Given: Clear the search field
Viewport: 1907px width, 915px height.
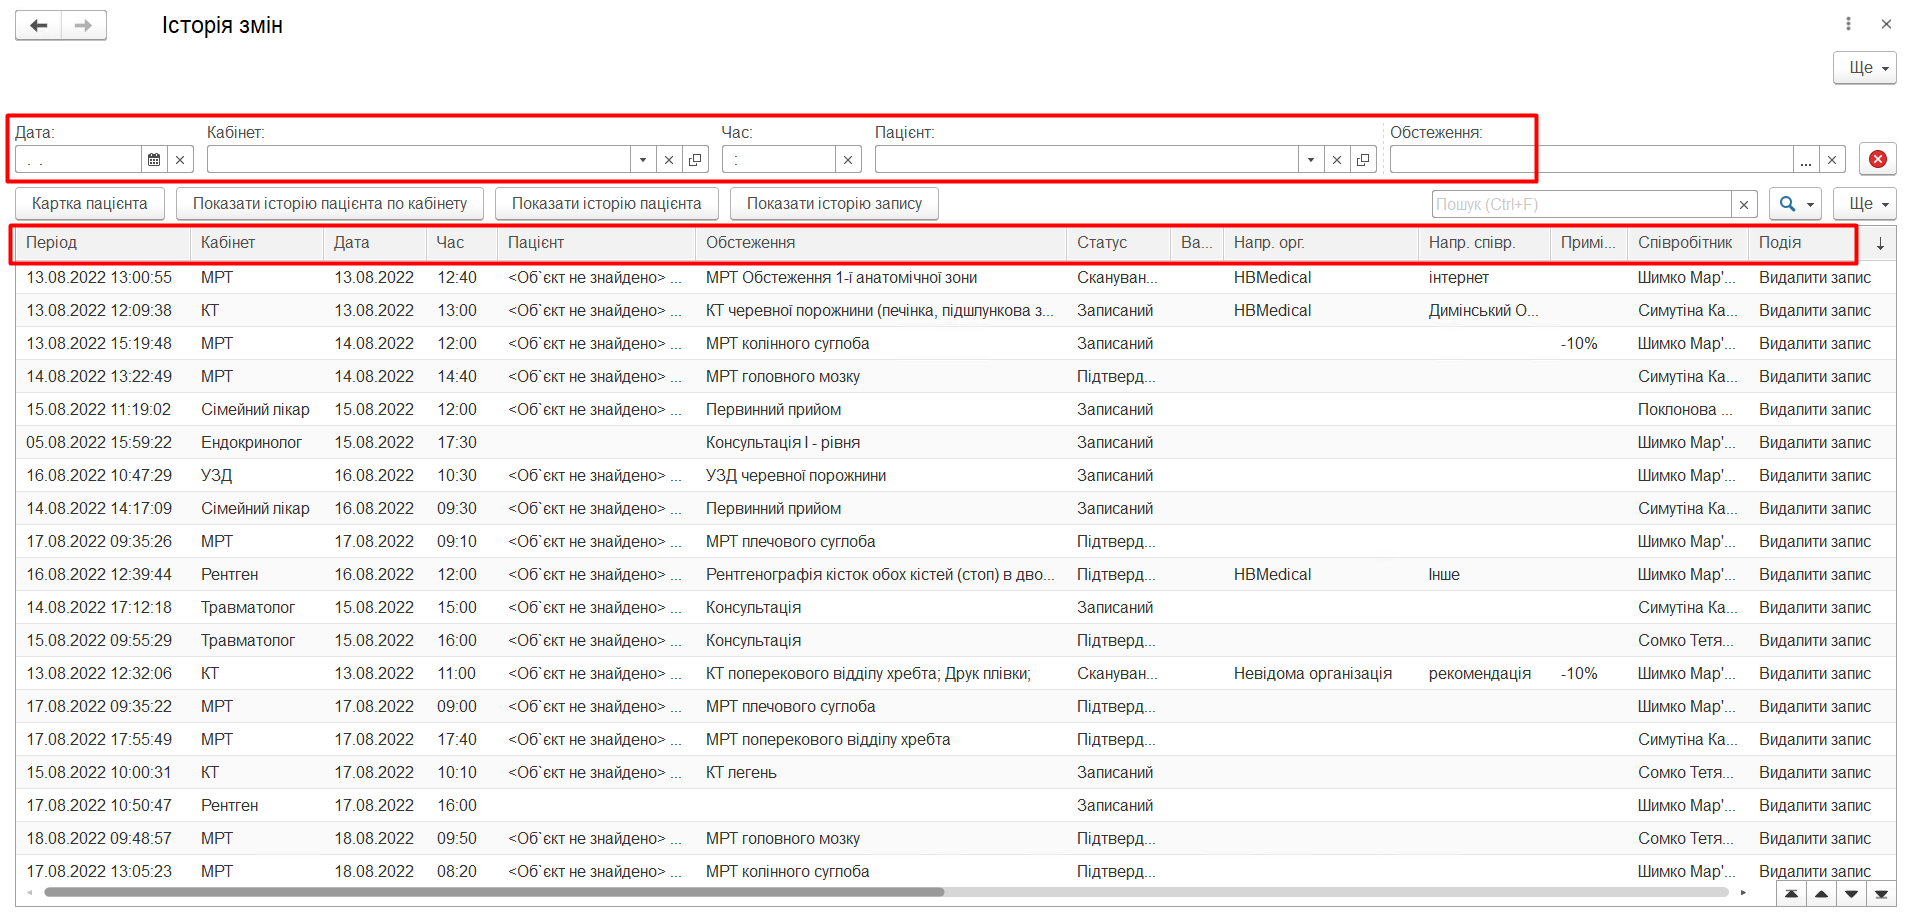Looking at the screenshot, I should 1744,204.
